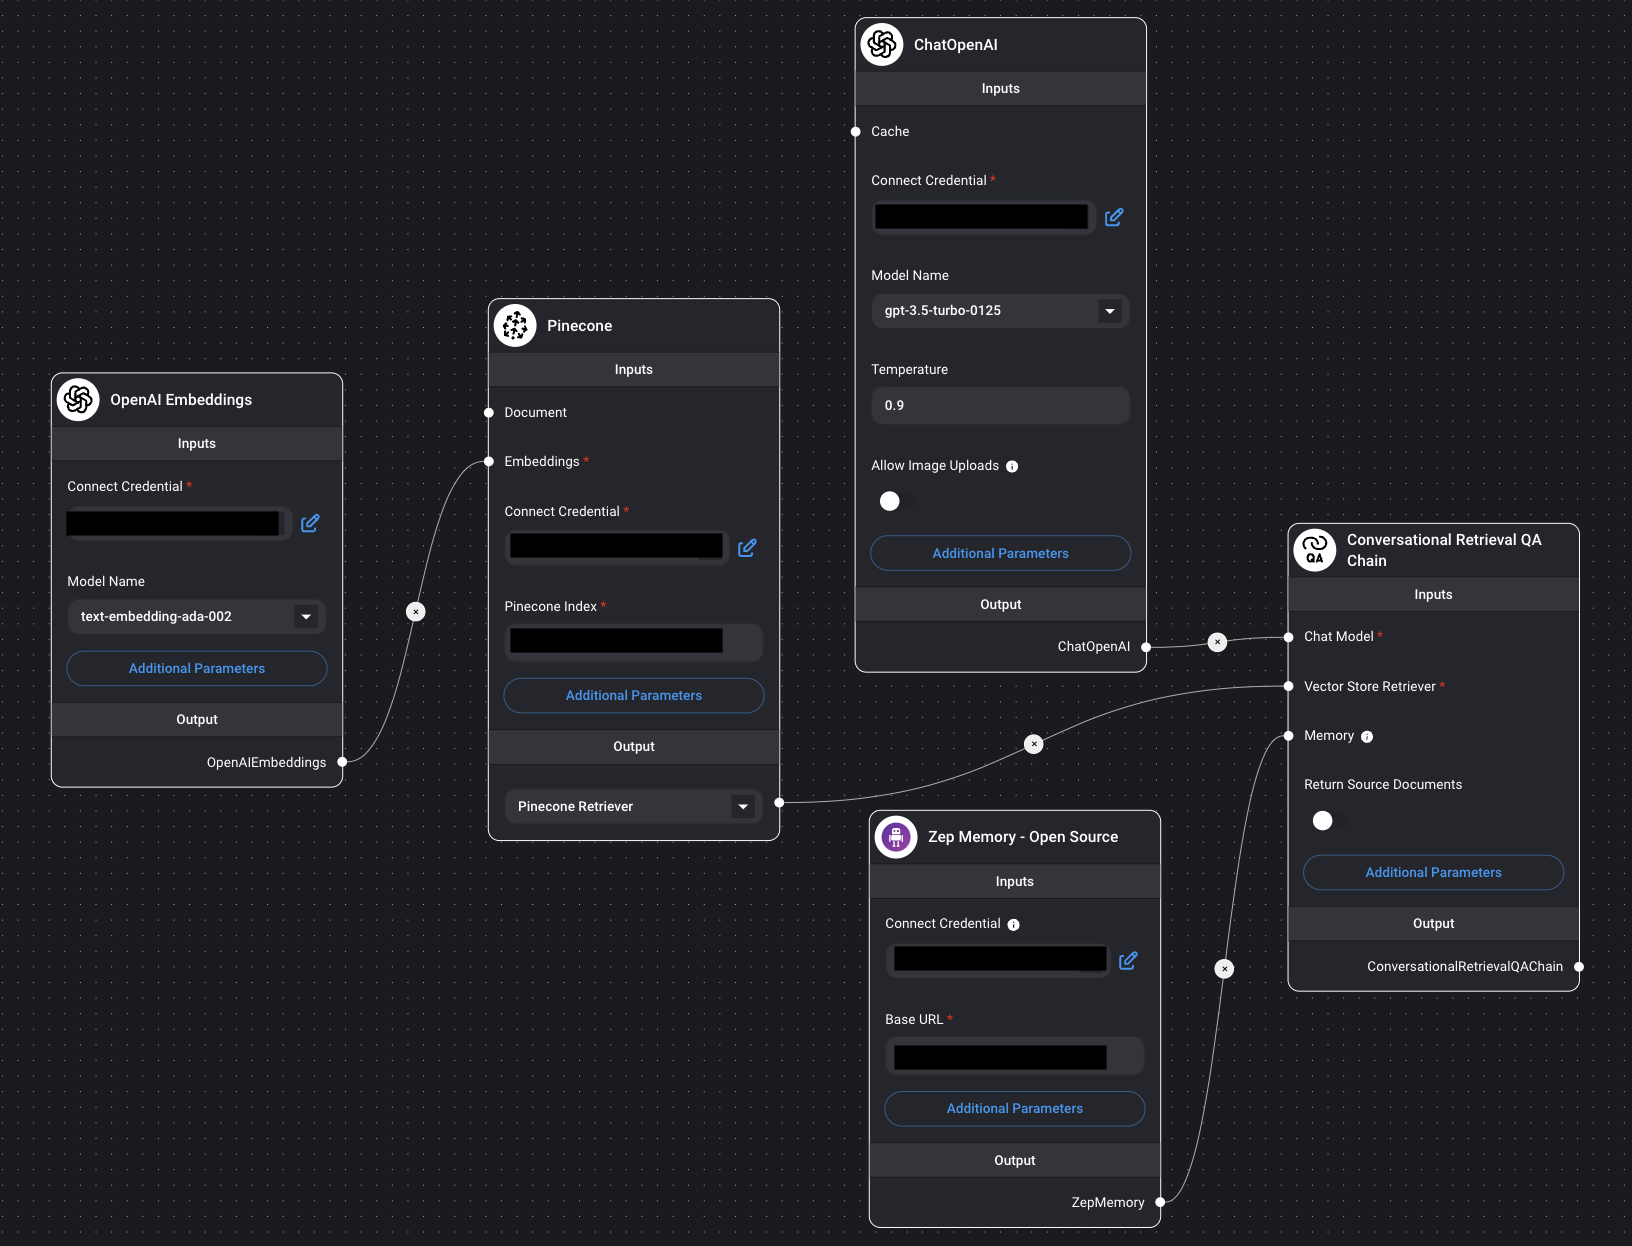Screen dimensions: 1632x1246
Task: Turn on Return Source Documents toggle
Action: [x=1323, y=820]
